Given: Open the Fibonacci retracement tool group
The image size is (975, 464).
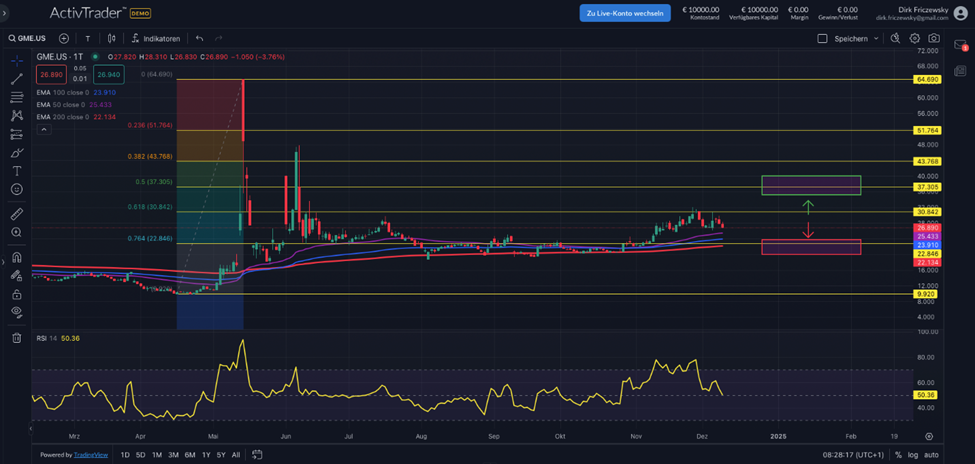Looking at the screenshot, I should point(17,97).
